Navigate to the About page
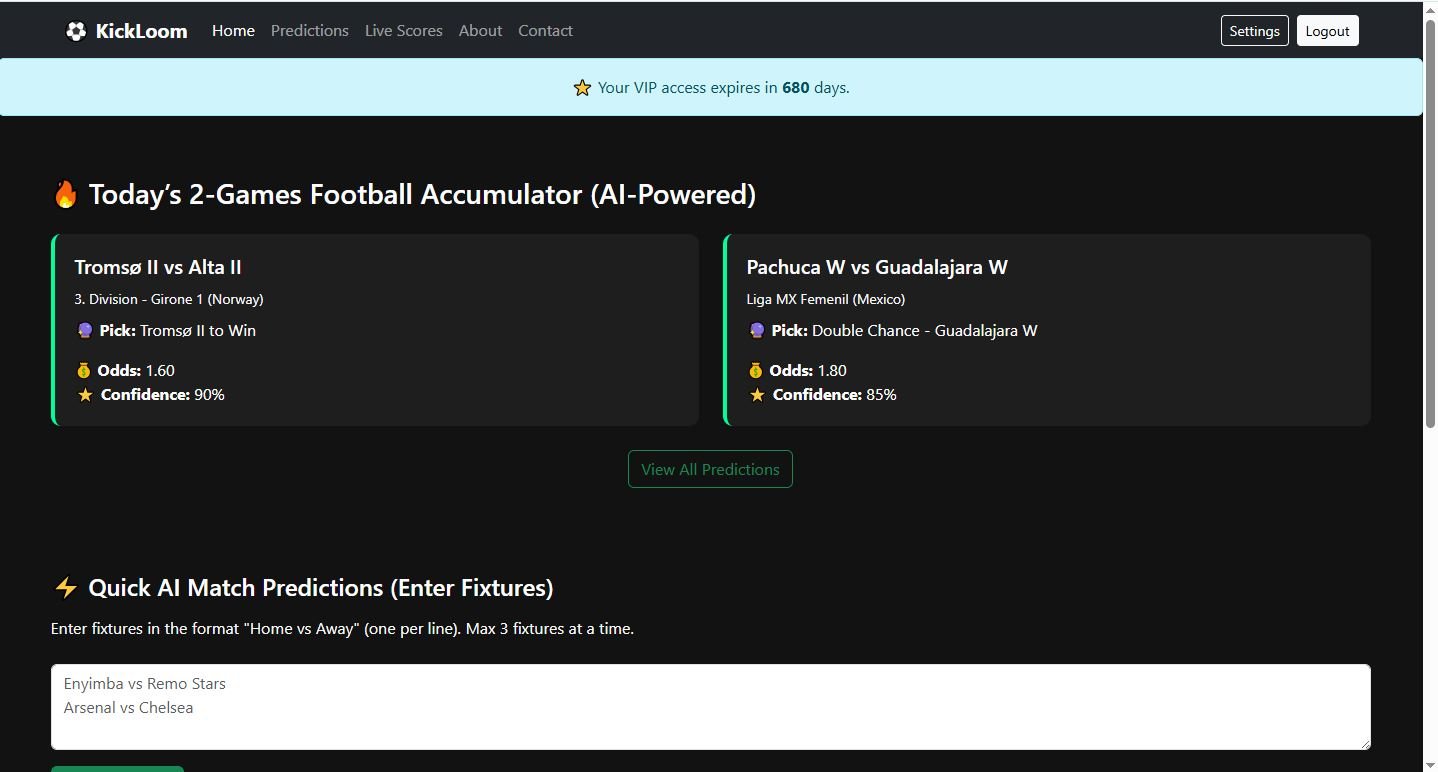 (480, 31)
